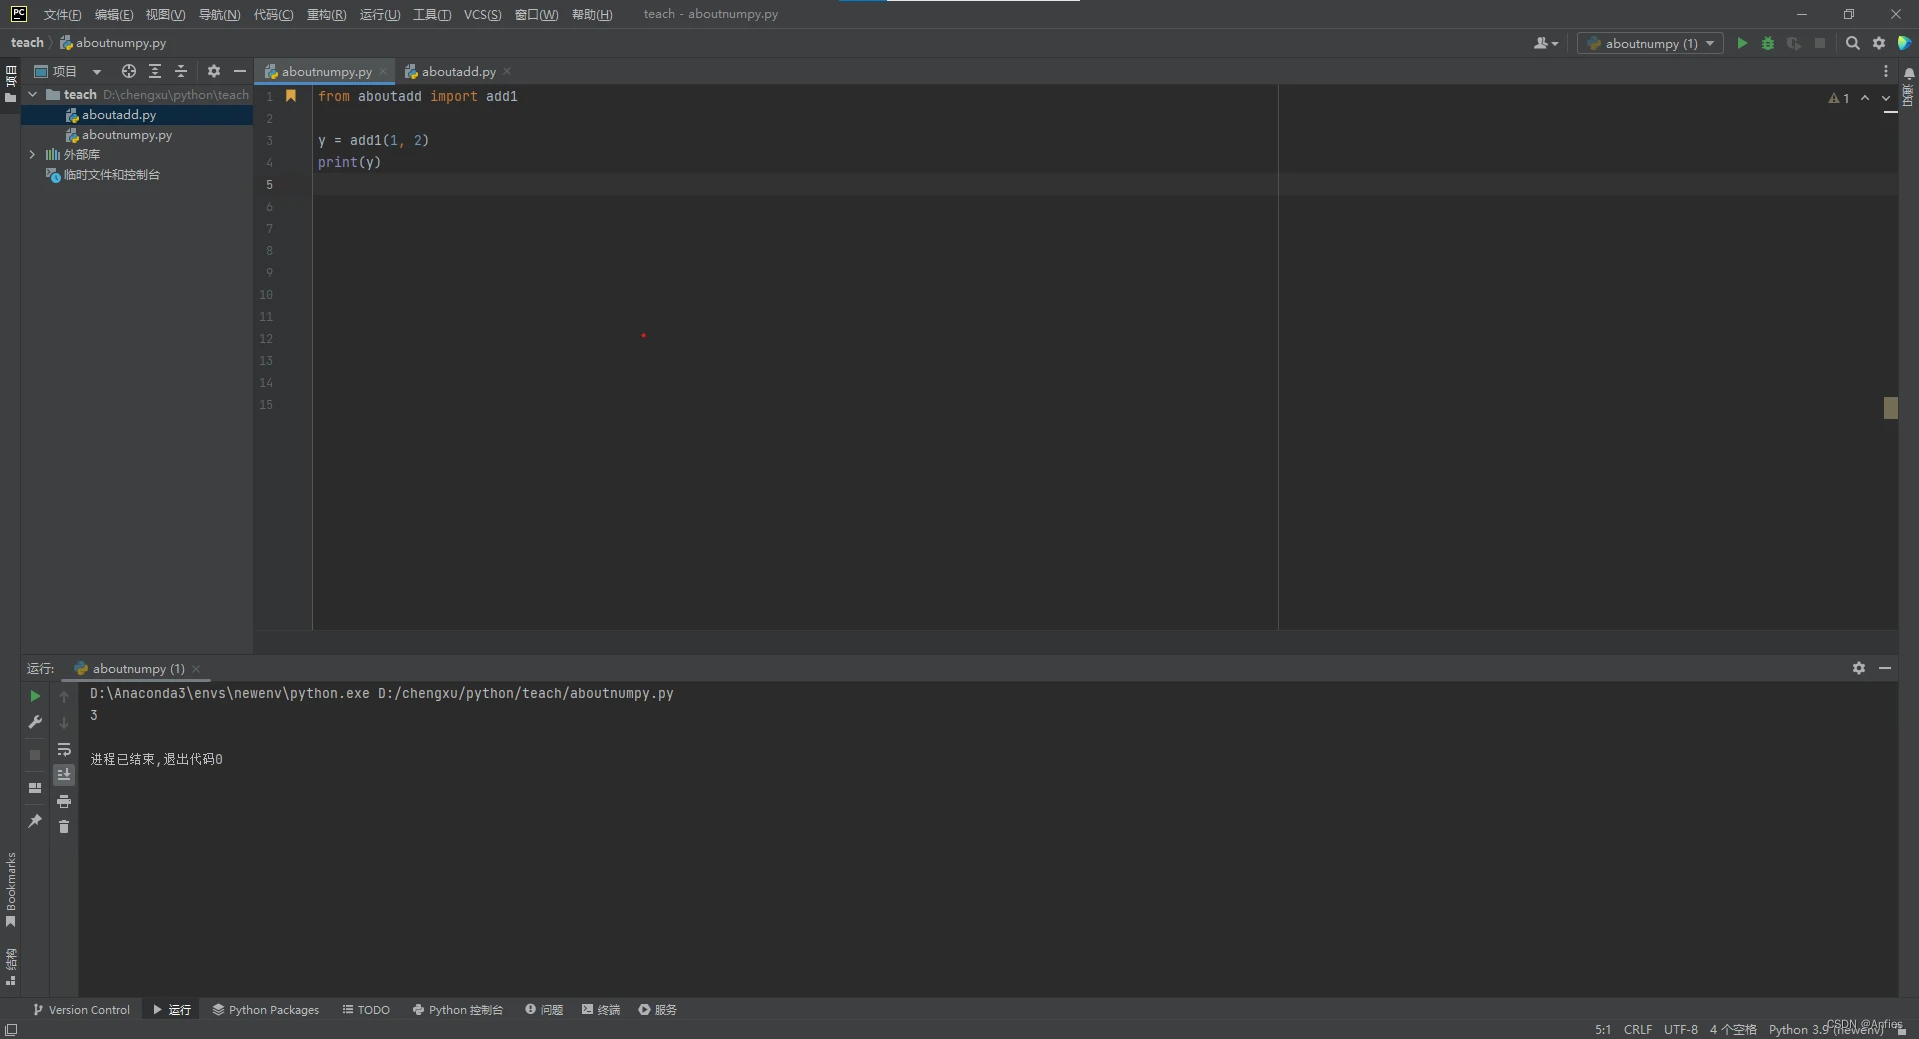Screen dimensions: 1919x1039
Task: Close the aboutnumpy.py editor tab
Action: pos(383,71)
